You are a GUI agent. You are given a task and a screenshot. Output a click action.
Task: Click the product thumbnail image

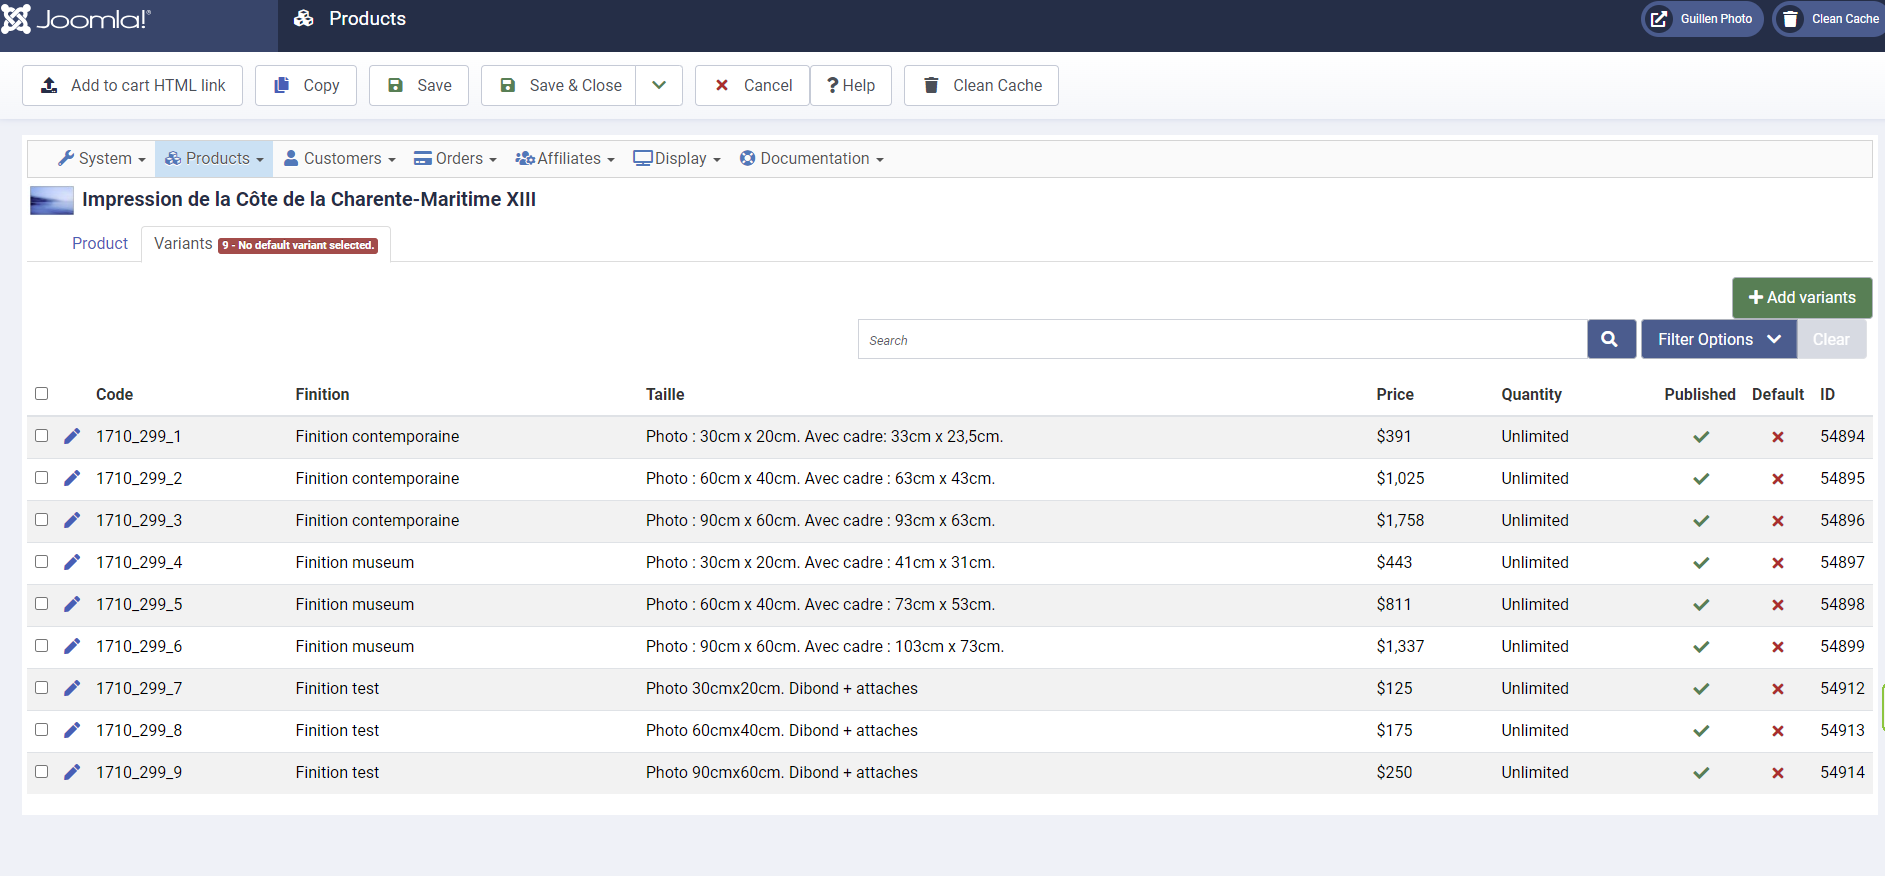52,200
